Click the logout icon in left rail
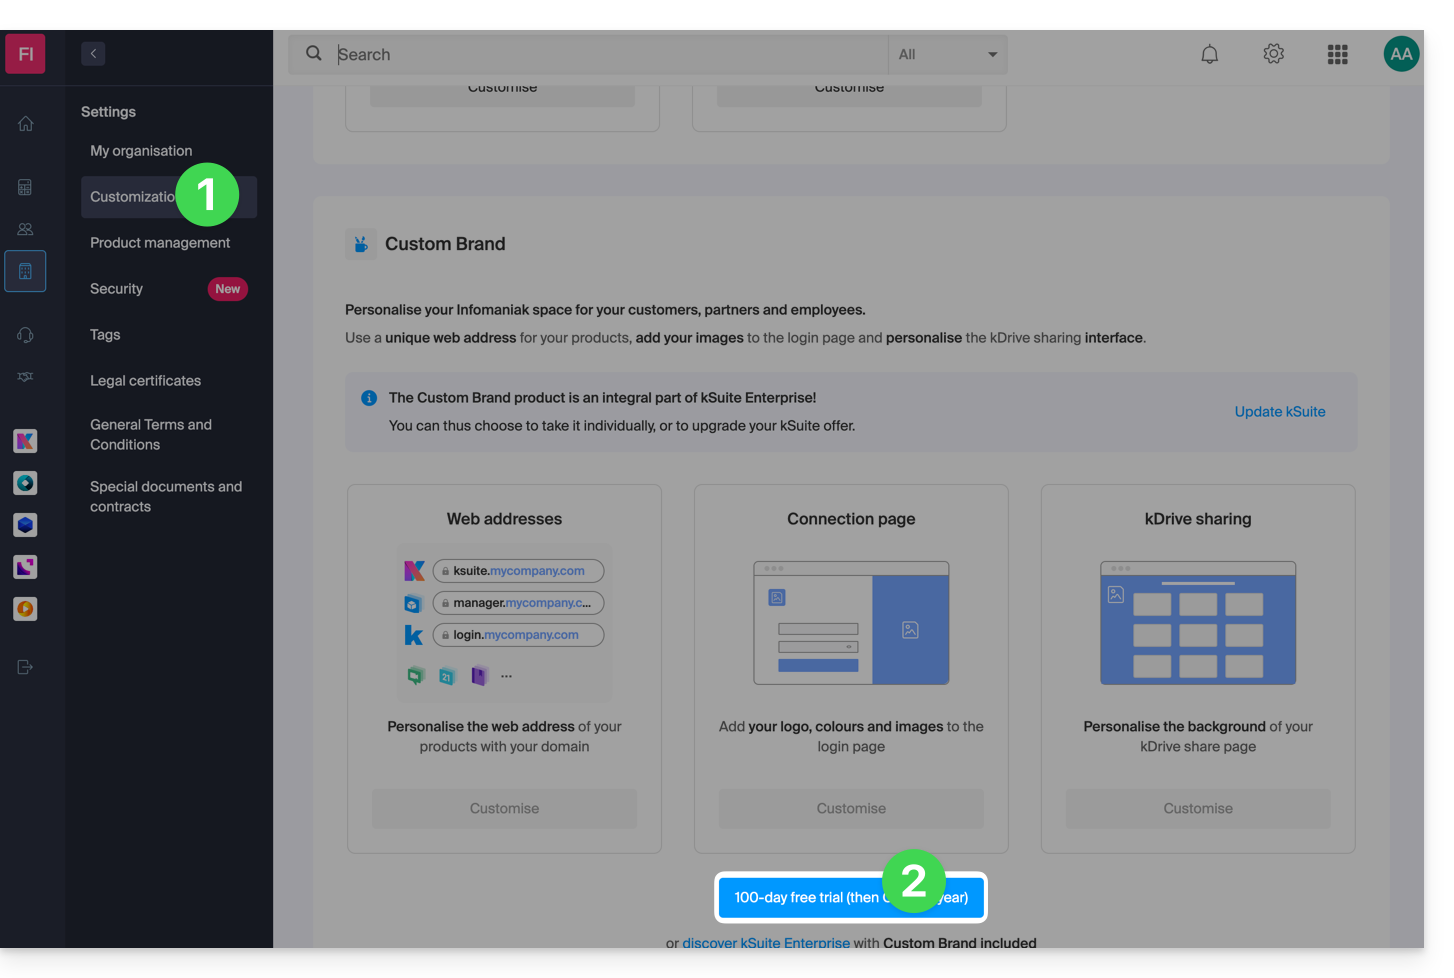1454x978 pixels. click(x=25, y=667)
